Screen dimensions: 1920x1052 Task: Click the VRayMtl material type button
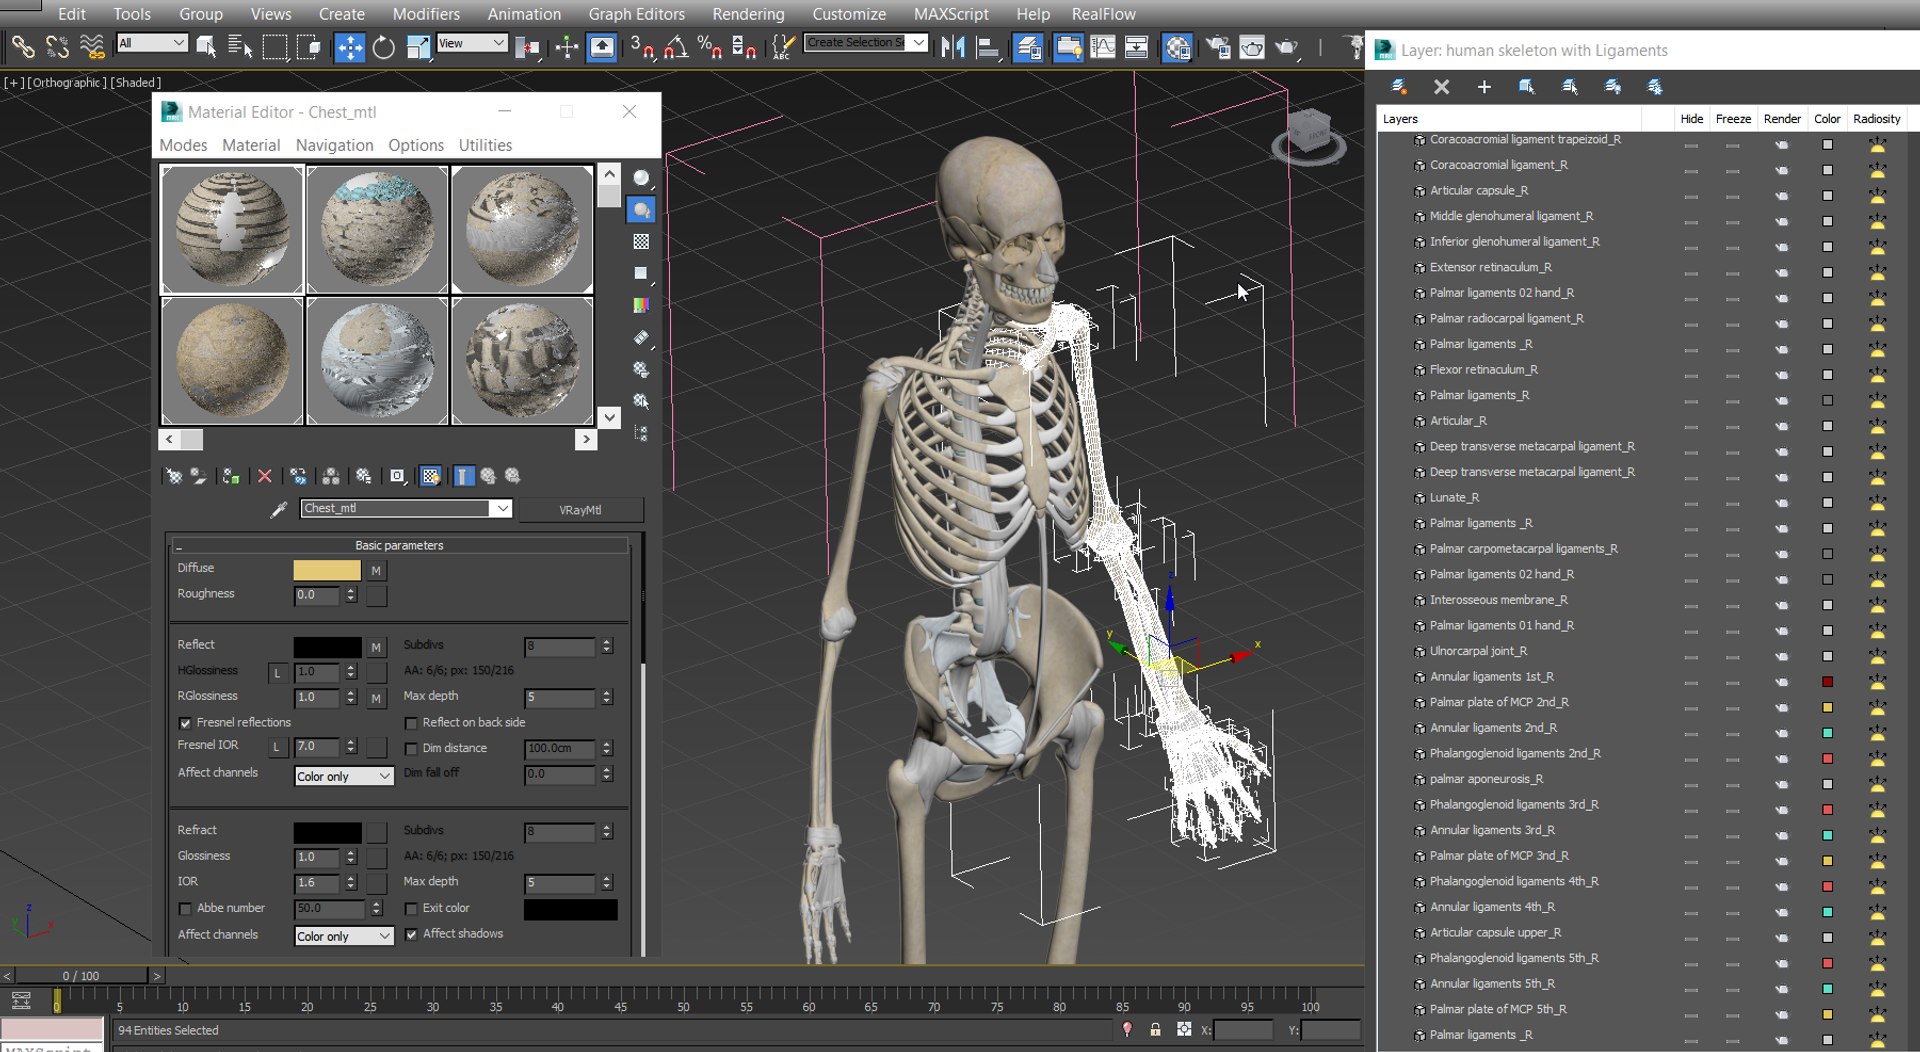pyautogui.click(x=580, y=510)
